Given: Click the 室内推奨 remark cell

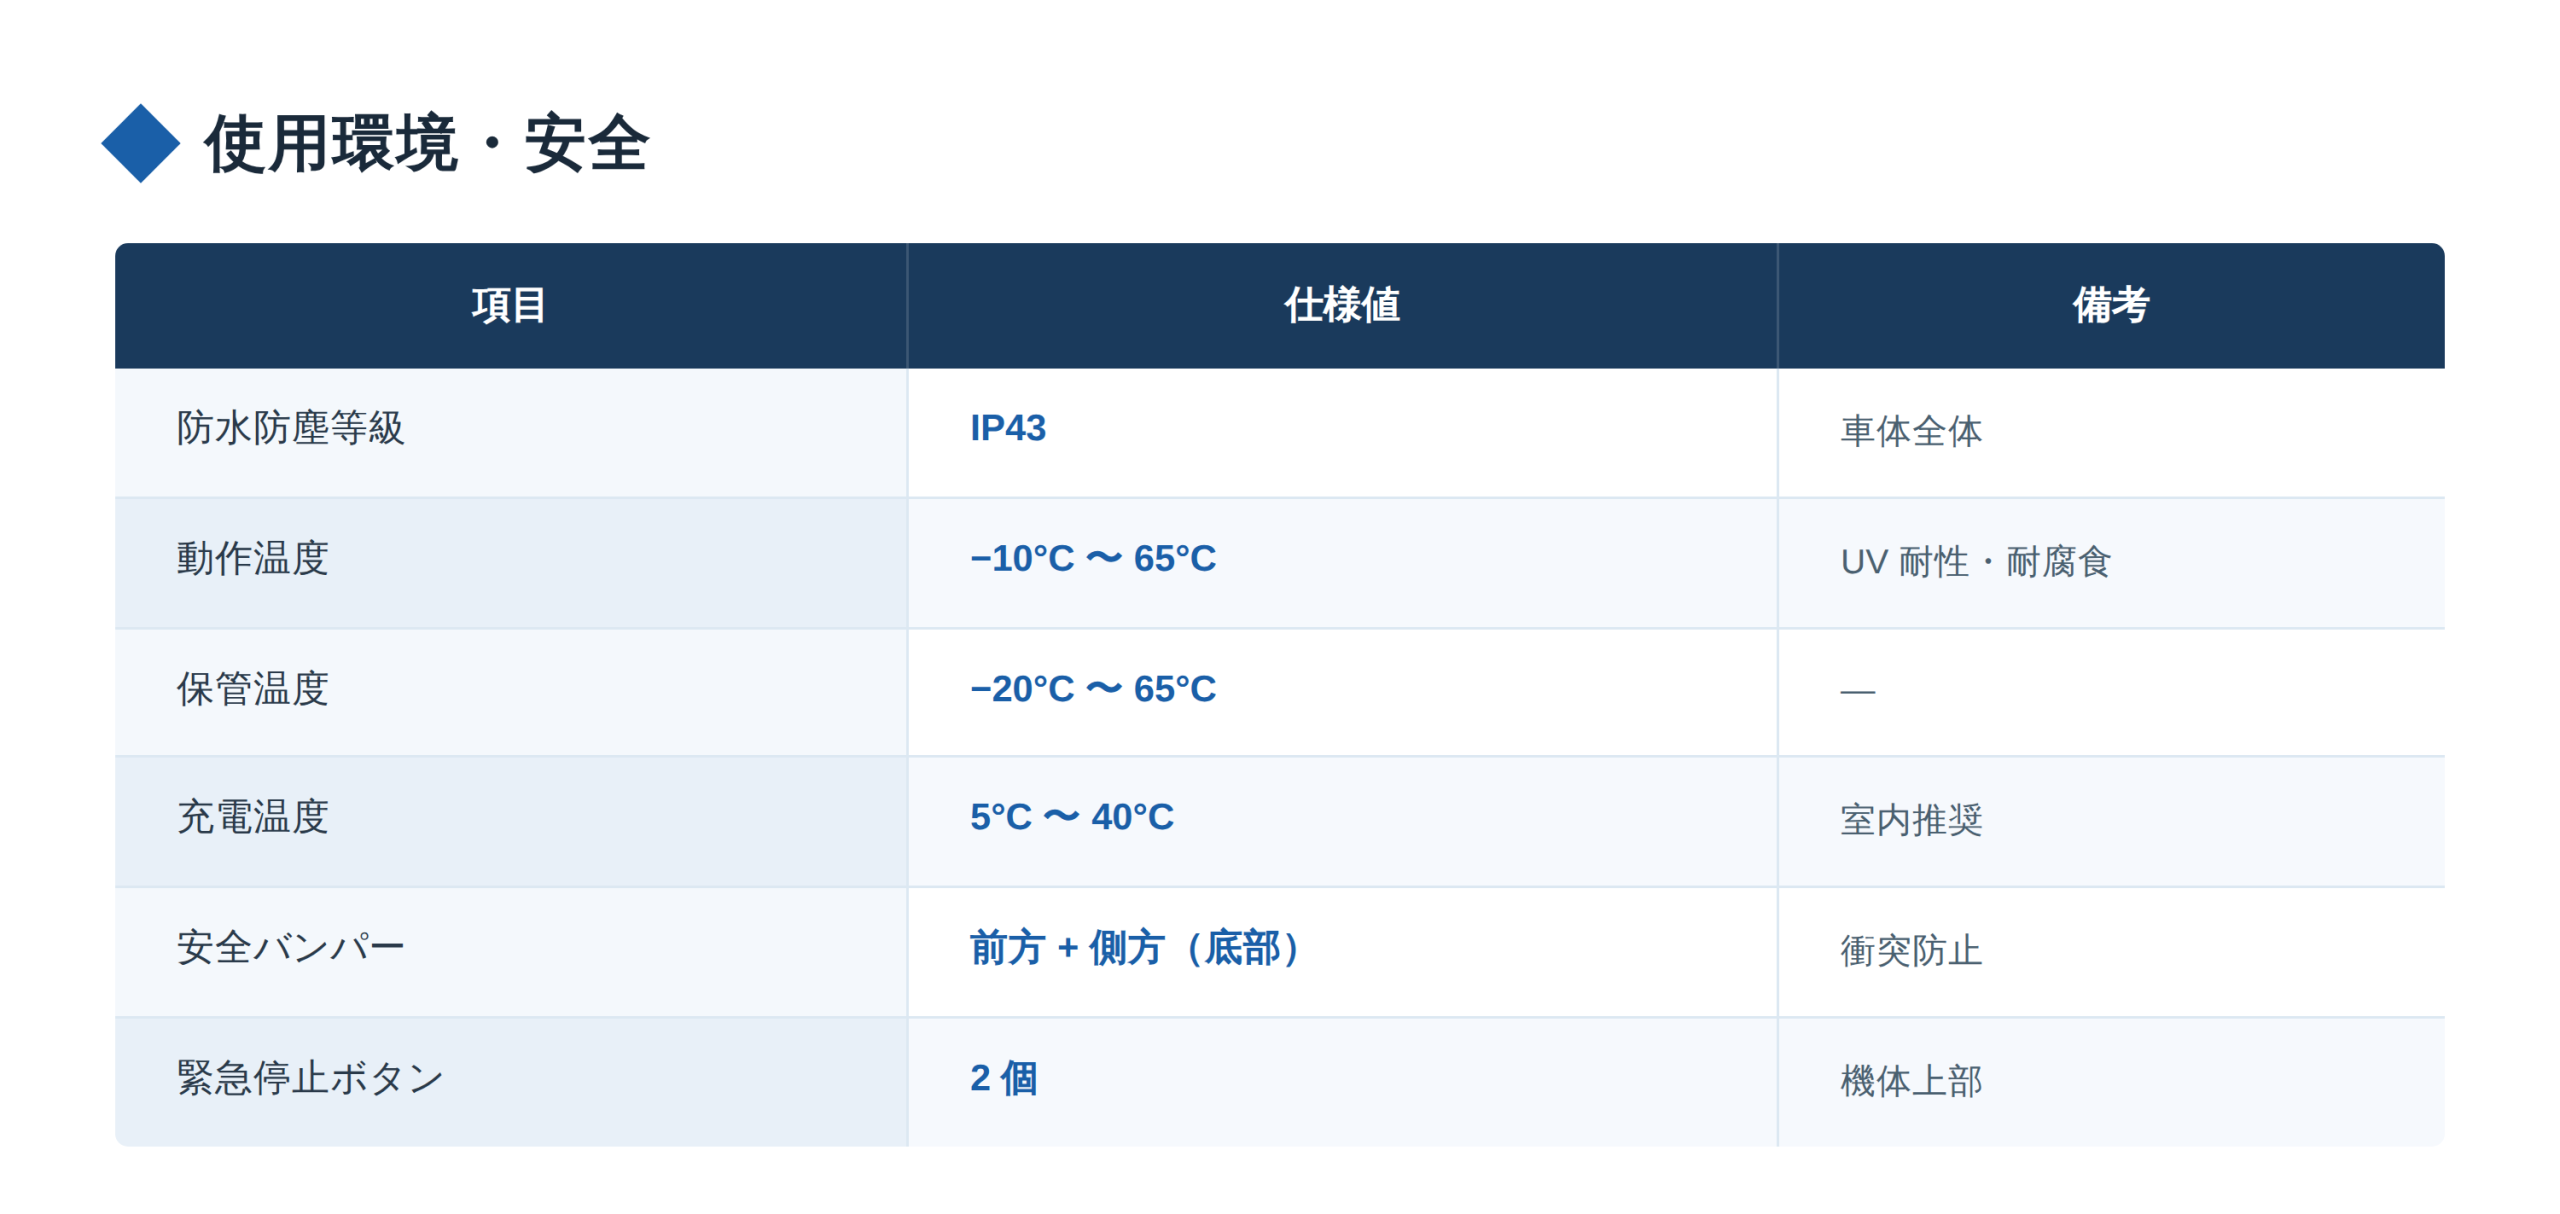Looking at the screenshot, I should 1910,819.
